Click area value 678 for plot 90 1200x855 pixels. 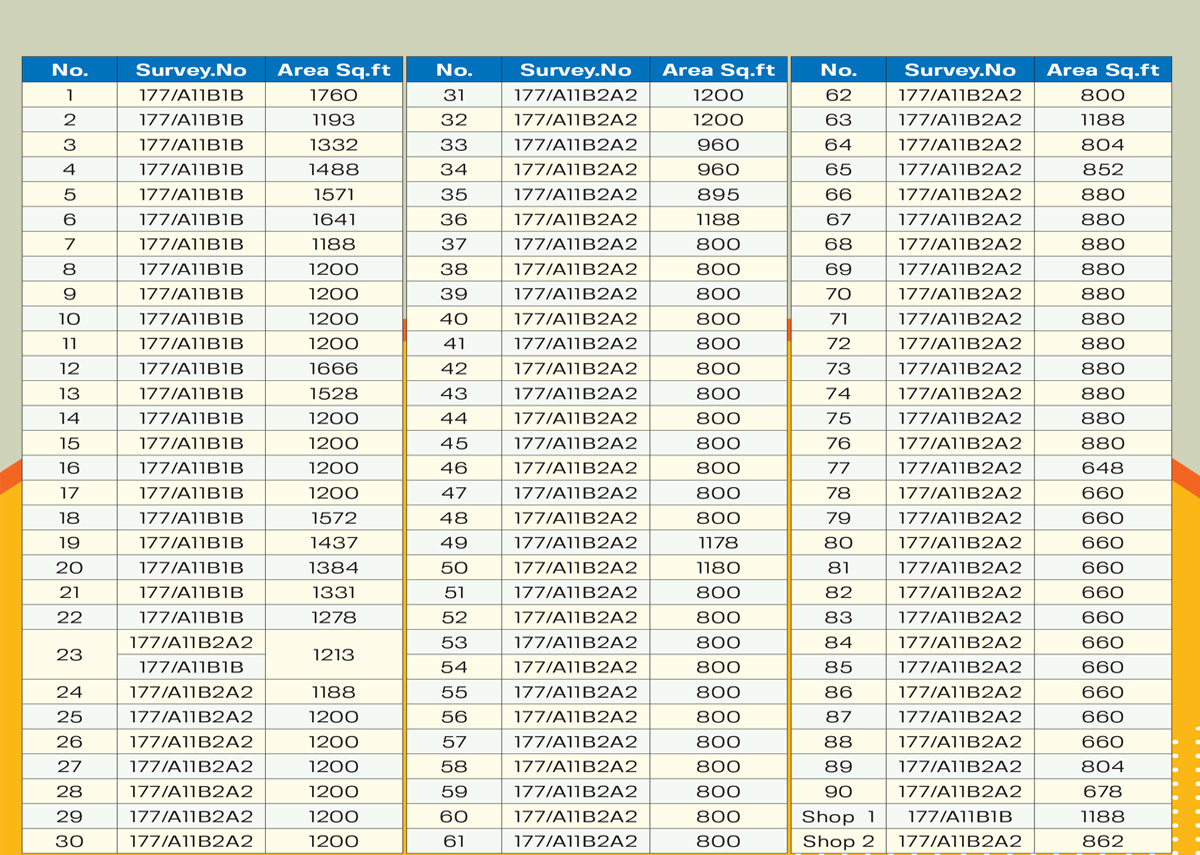[1102, 792]
